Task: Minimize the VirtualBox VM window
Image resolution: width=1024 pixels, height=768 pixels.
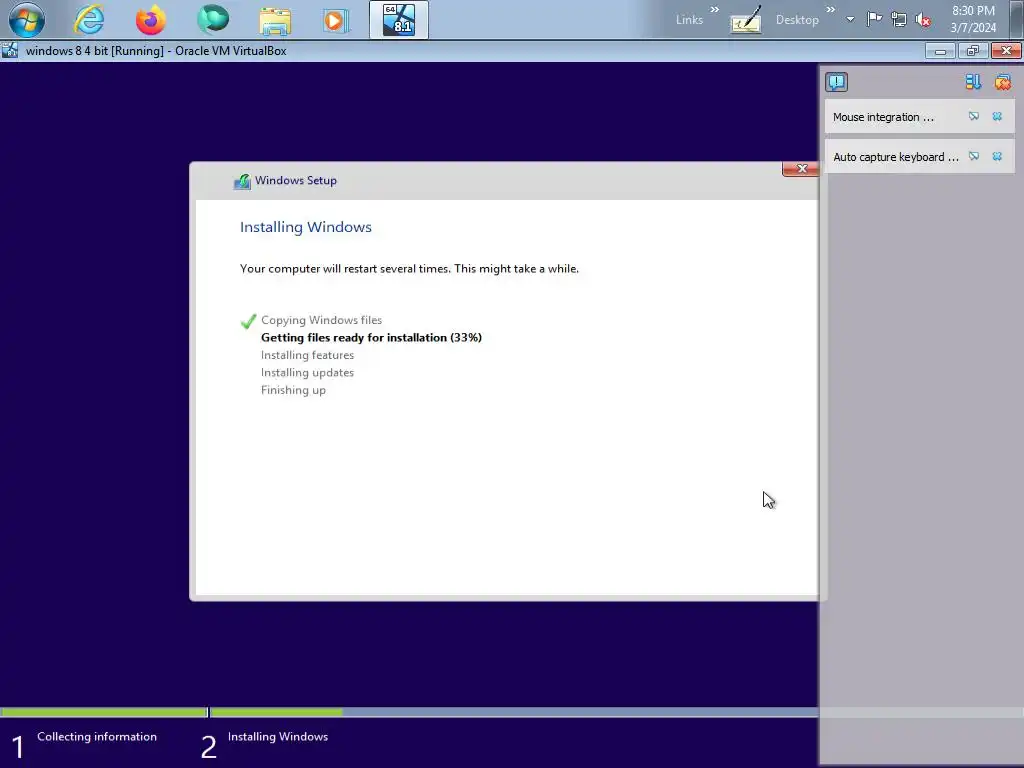Action: tap(940, 51)
